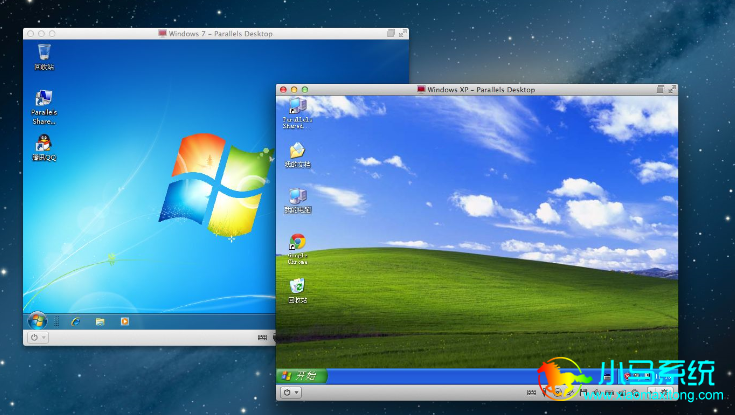
Task: Launch Internet Explorer from Windows 7 taskbar
Action: (x=75, y=322)
